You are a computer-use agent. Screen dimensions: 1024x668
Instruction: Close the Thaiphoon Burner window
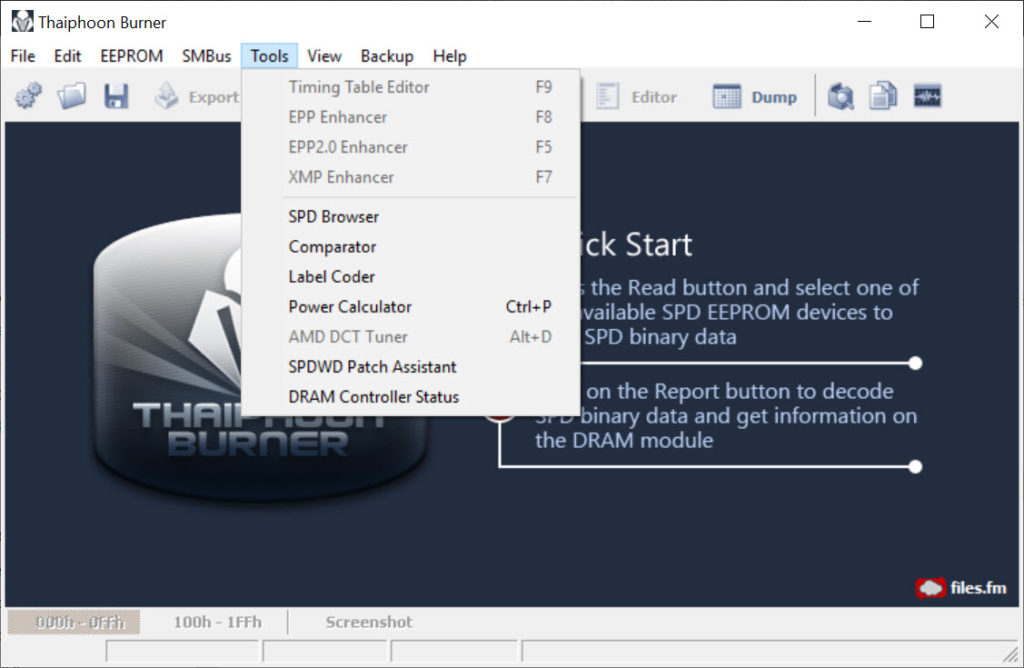pyautogui.click(x=991, y=22)
